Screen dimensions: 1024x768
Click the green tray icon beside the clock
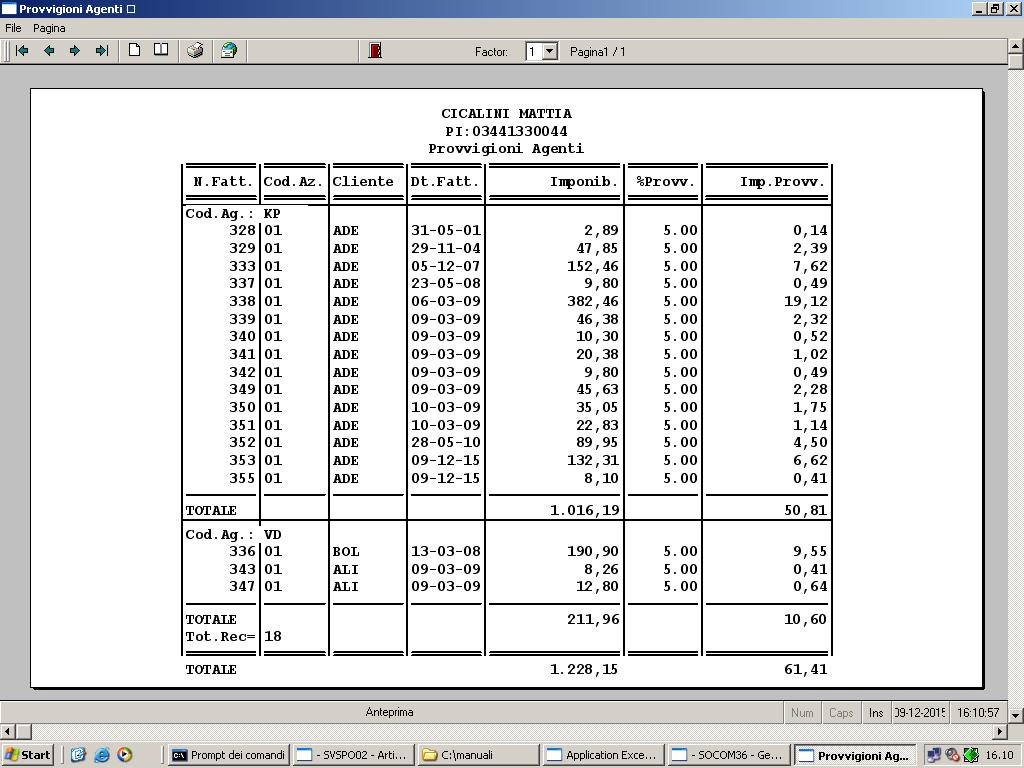[x=971, y=756]
